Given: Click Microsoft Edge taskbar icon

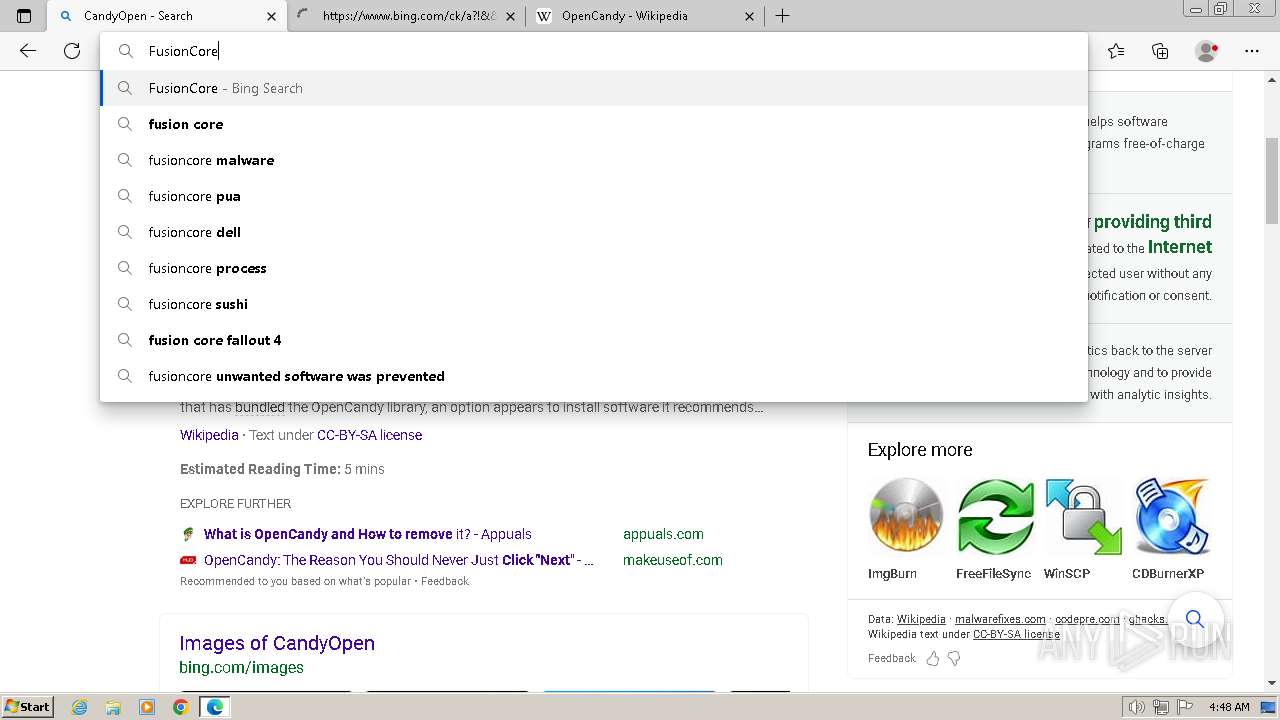Looking at the screenshot, I should coord(214,707).
